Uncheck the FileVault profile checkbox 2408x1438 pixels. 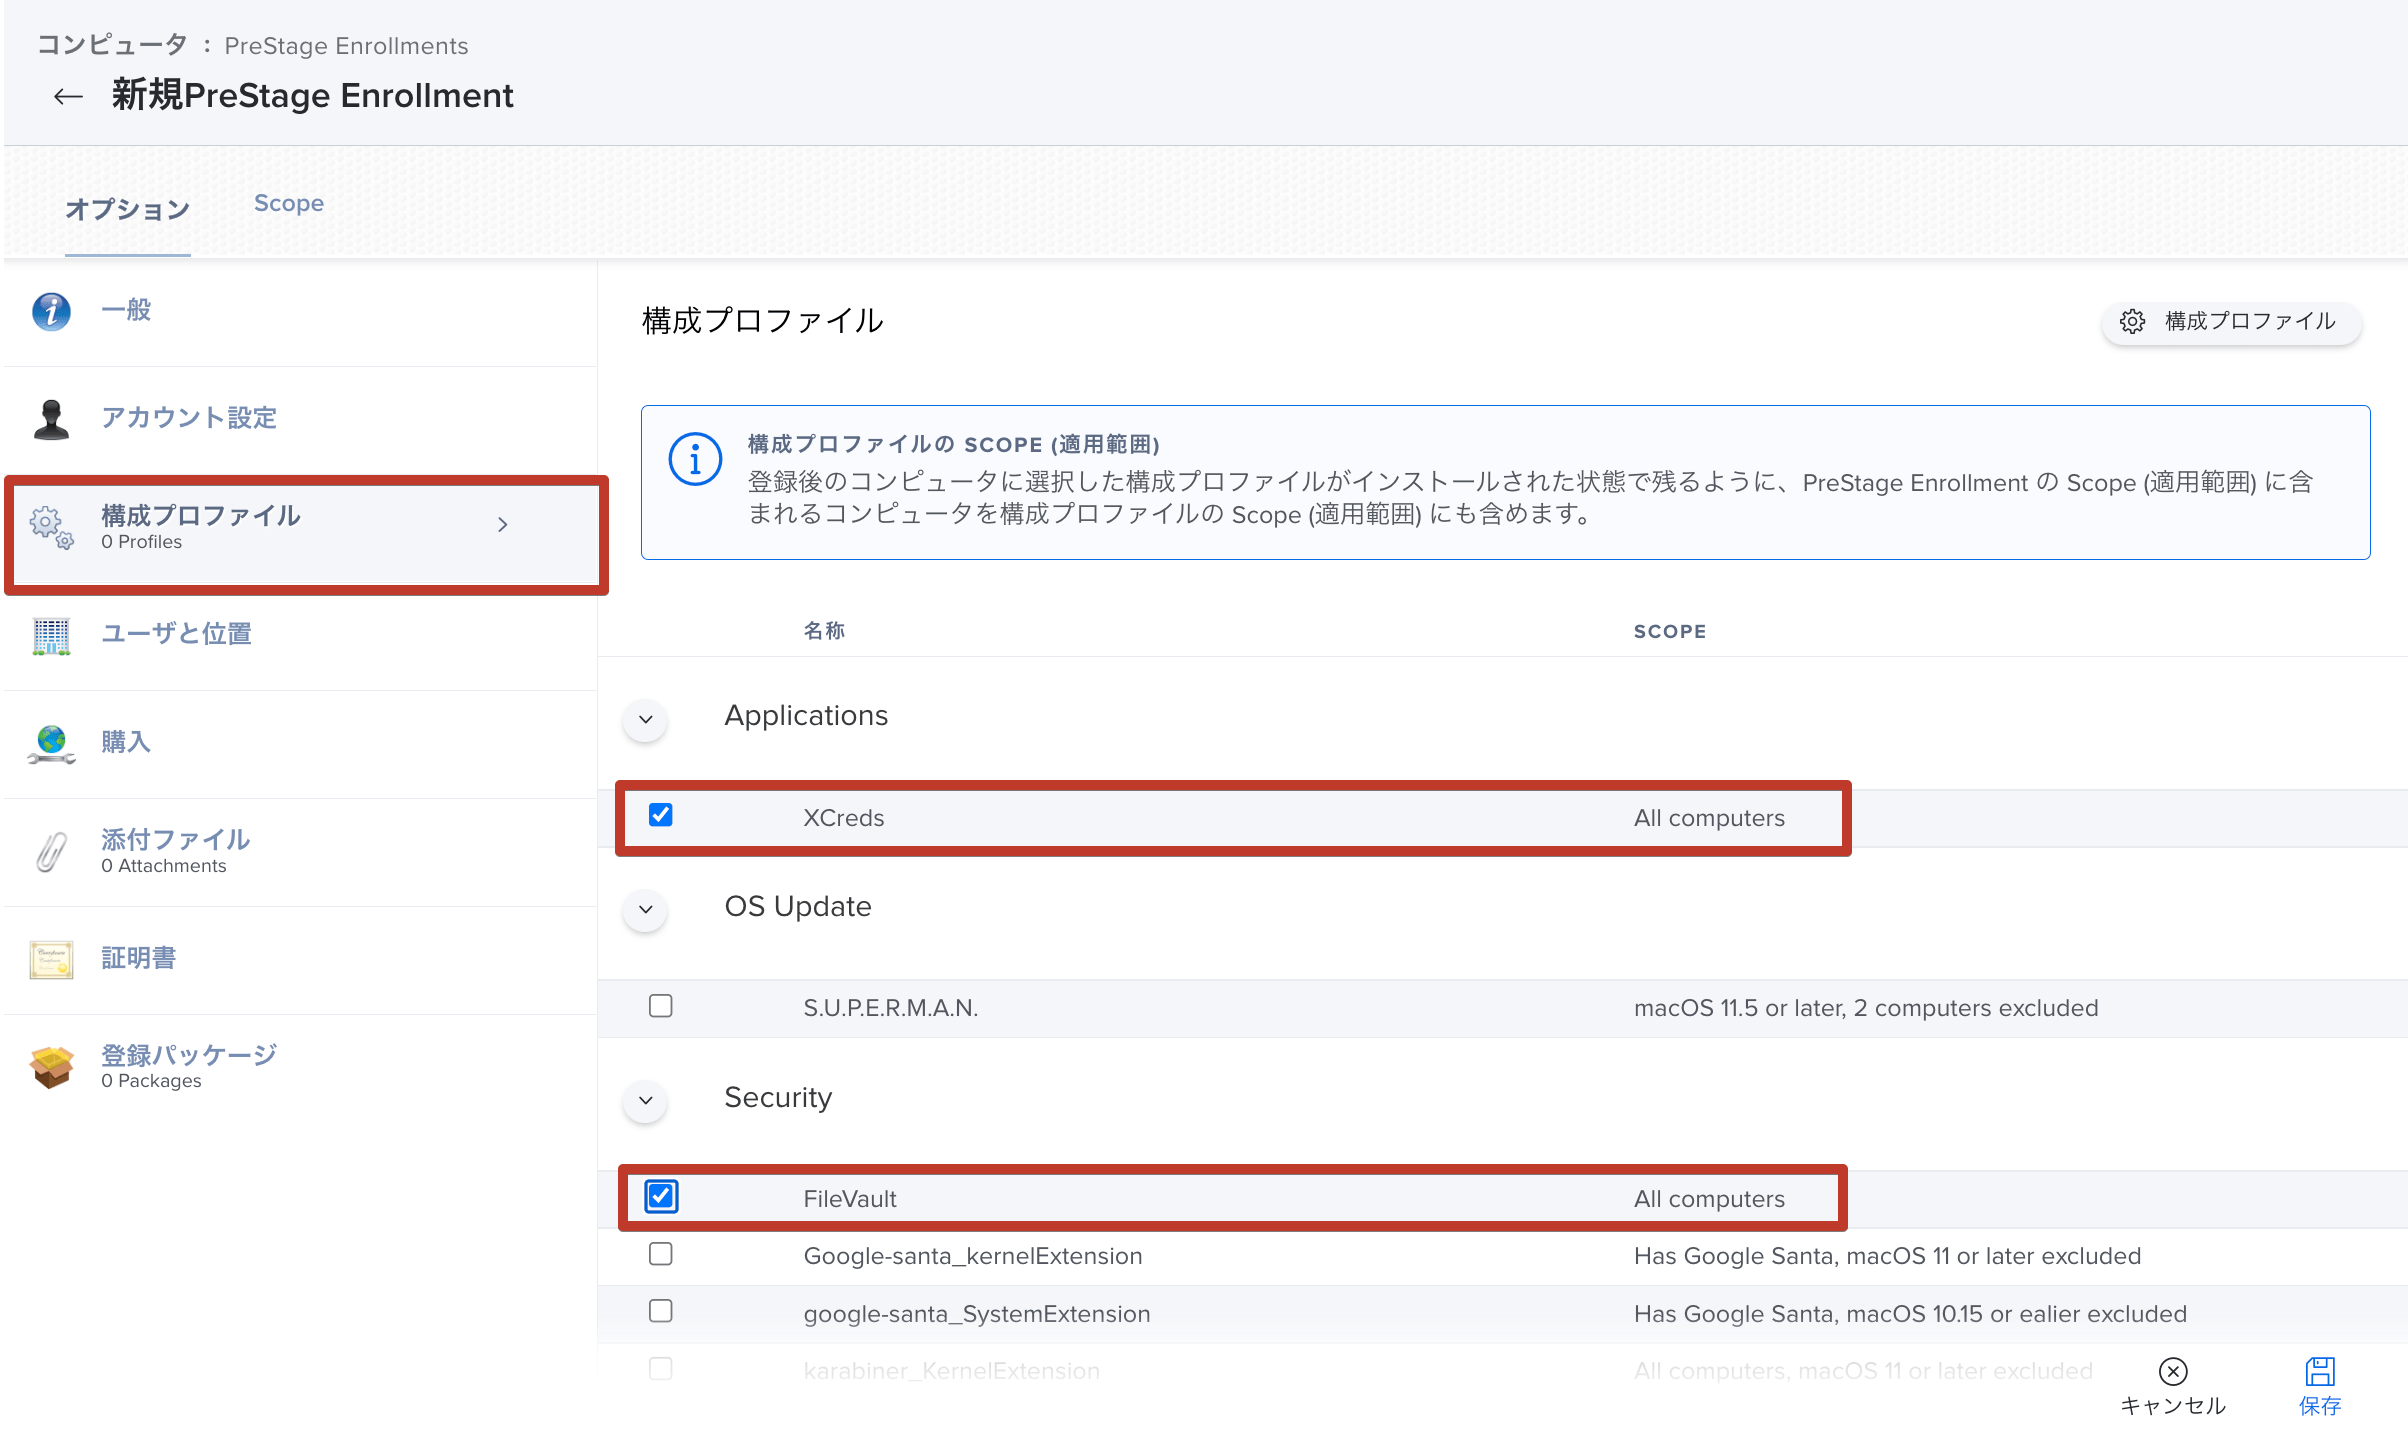click(x=660, y=1196)
